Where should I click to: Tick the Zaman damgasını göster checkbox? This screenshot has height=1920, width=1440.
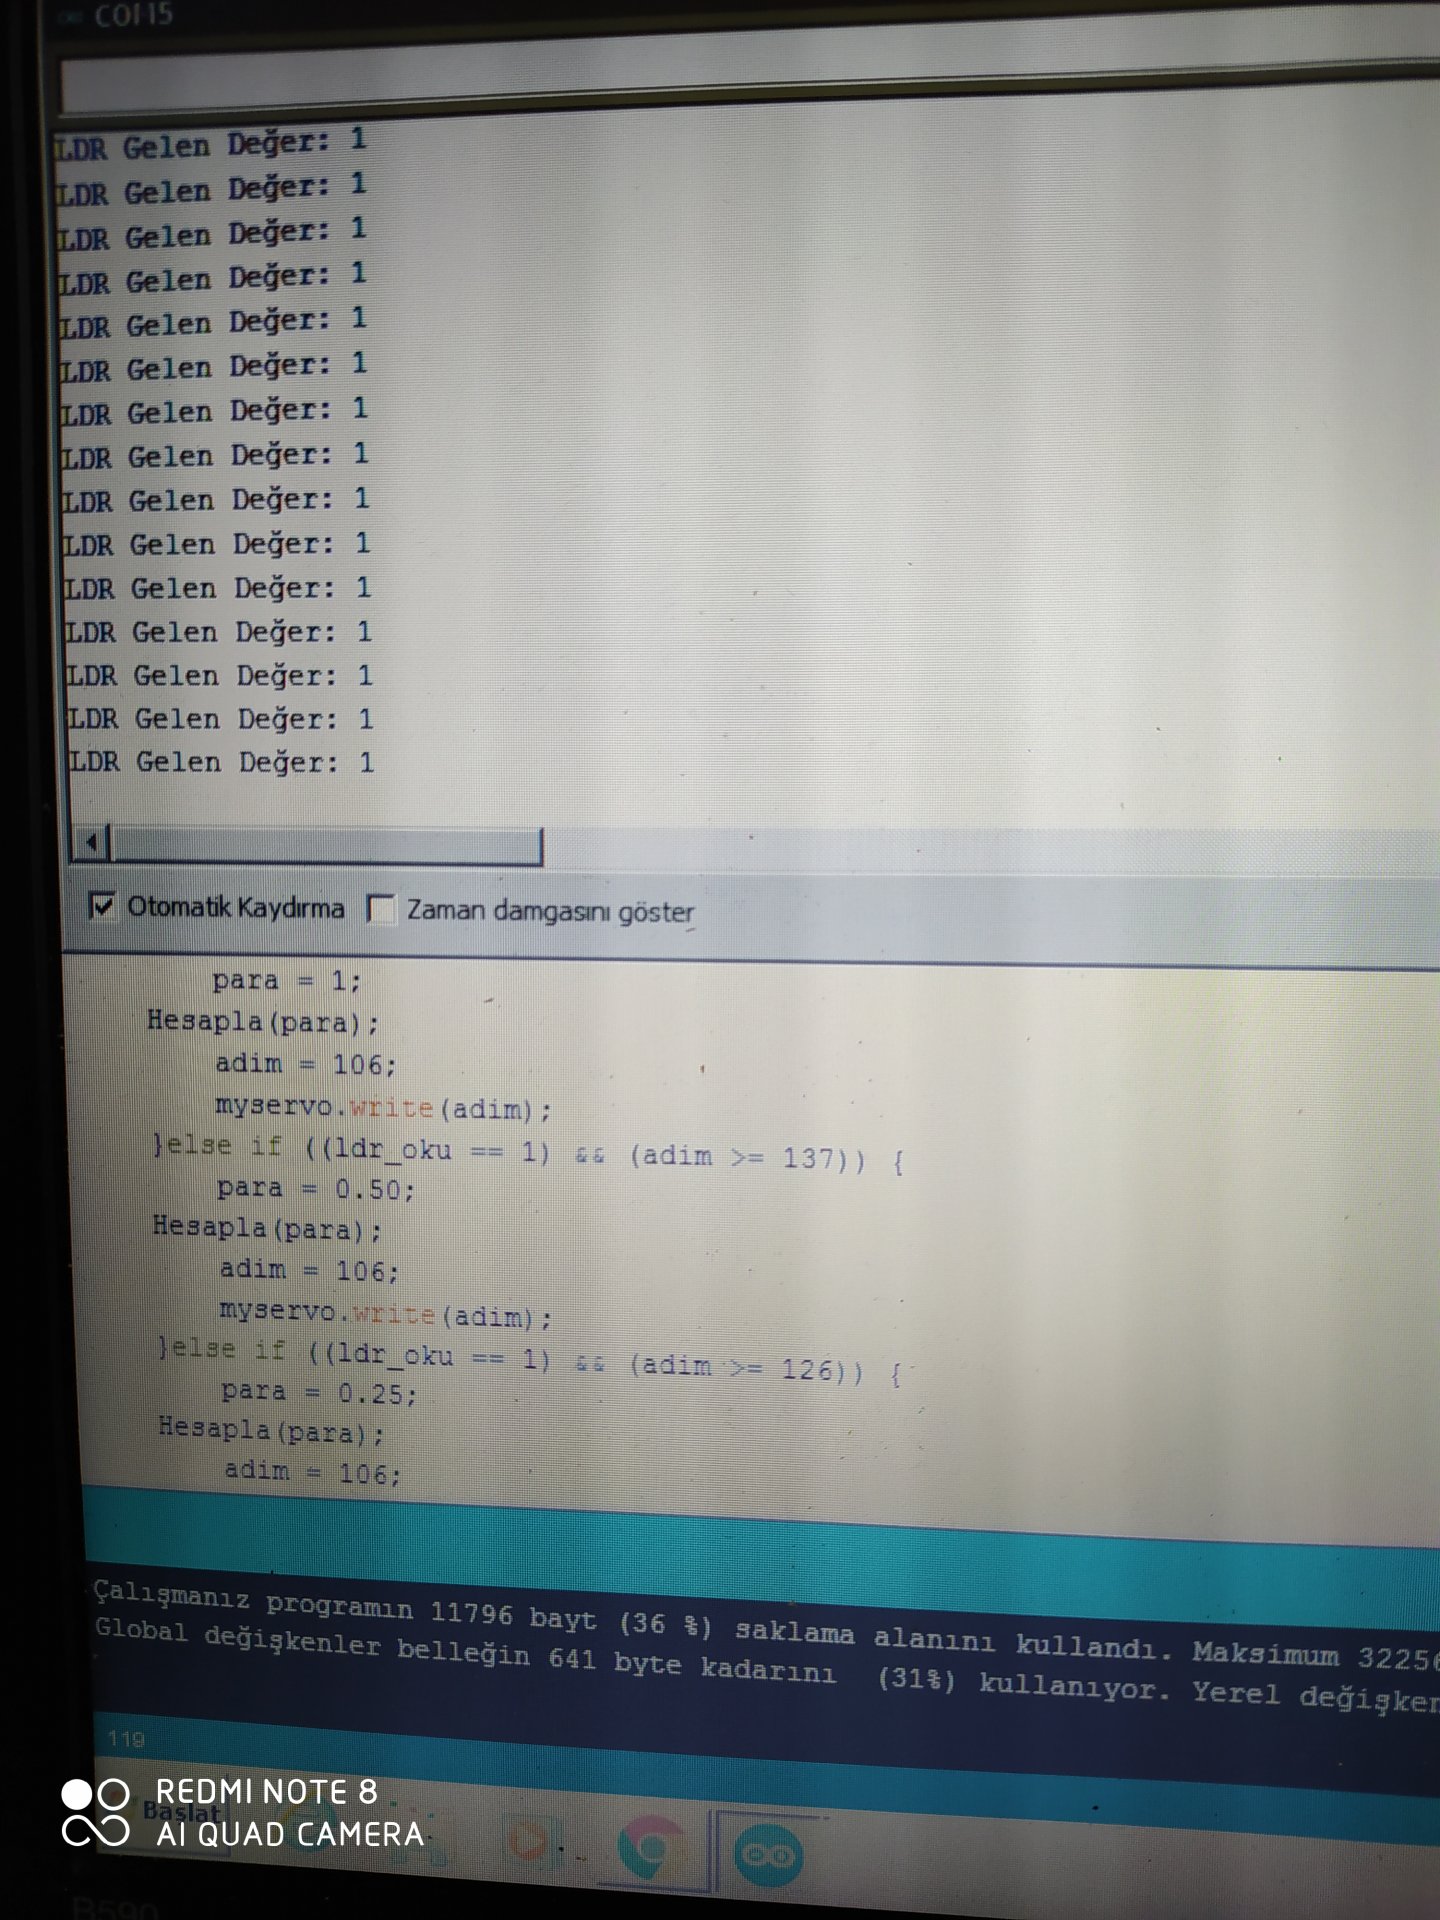pos(380,910)
